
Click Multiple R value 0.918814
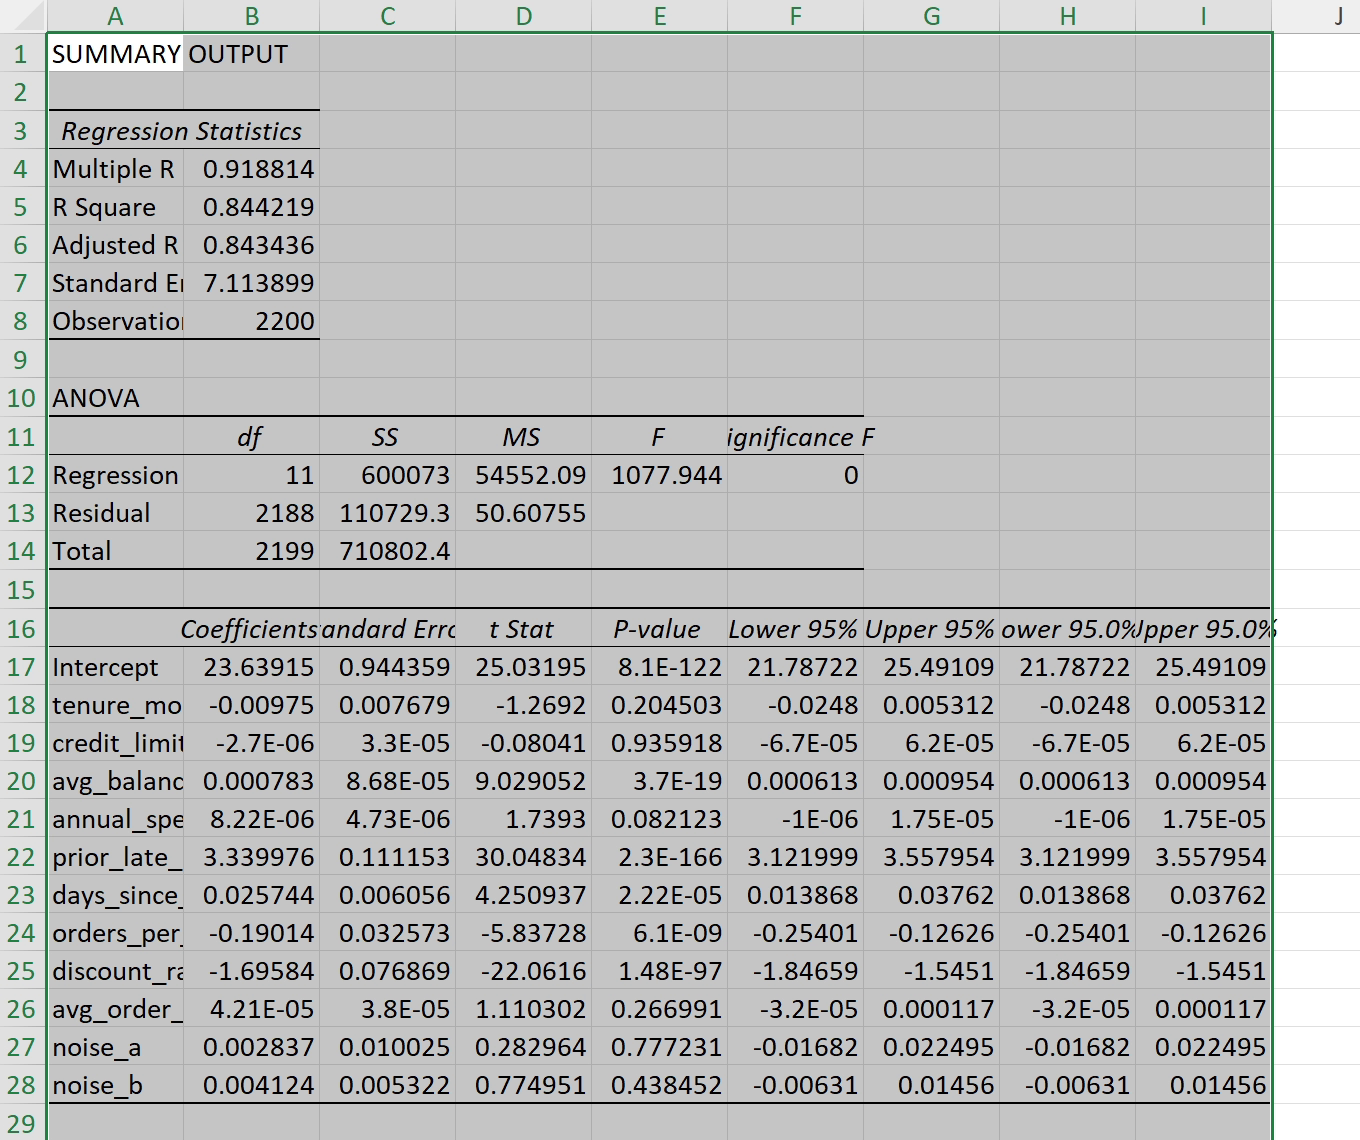[x=252, y=169]
